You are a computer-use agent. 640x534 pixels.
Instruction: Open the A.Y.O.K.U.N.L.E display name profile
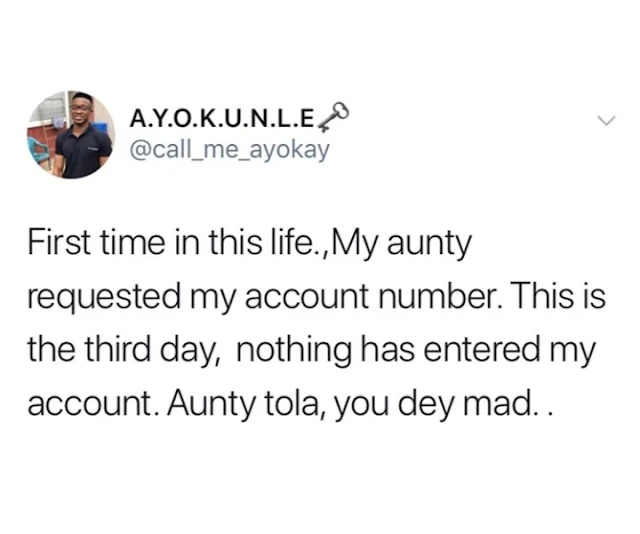[222, 119]
